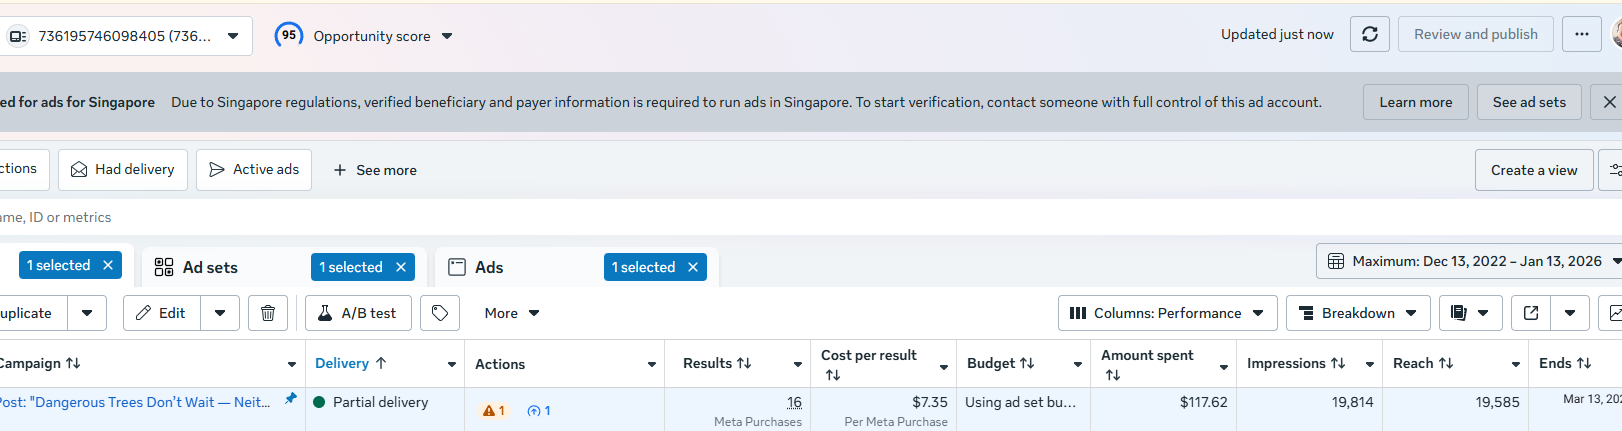
Task: Switch to the Ad sets tab
Action: point(210,267)
